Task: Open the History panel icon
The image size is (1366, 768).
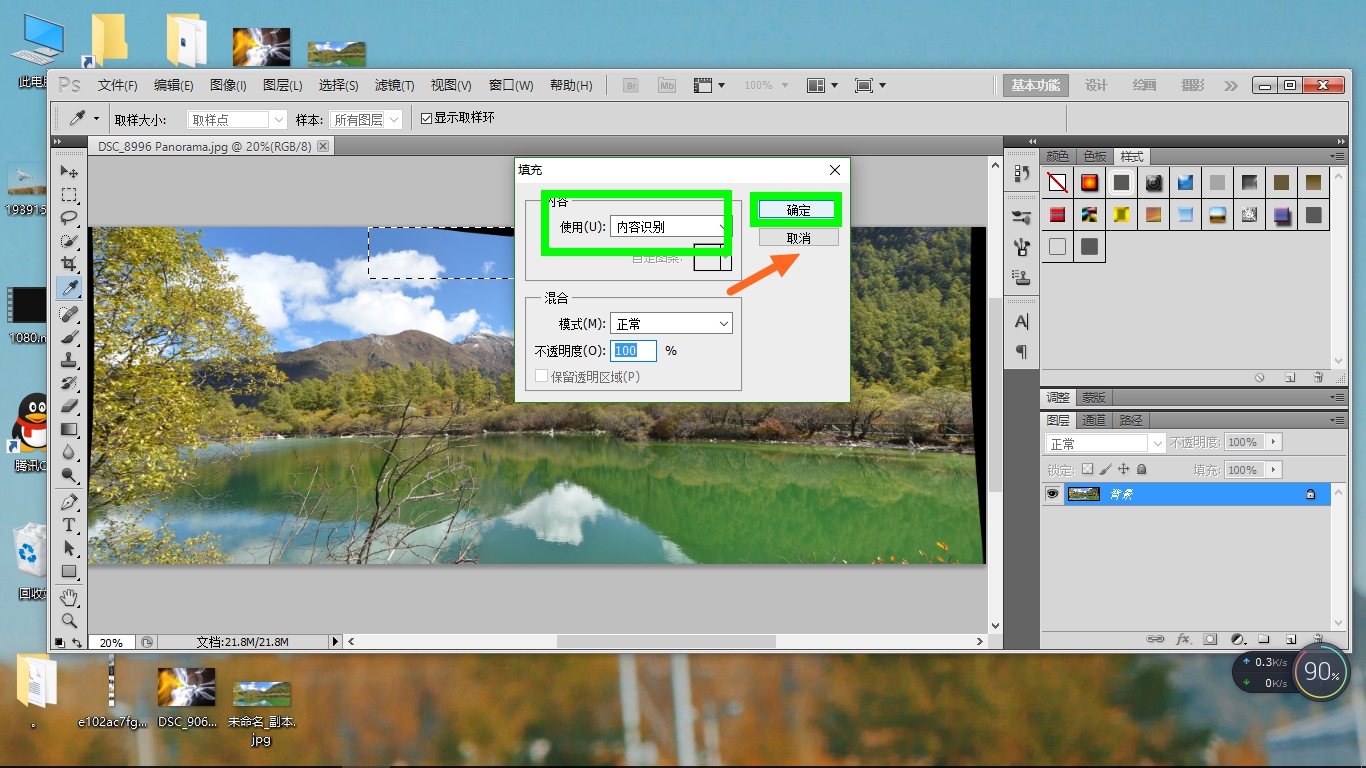Action: click(x=1021, y=174)
